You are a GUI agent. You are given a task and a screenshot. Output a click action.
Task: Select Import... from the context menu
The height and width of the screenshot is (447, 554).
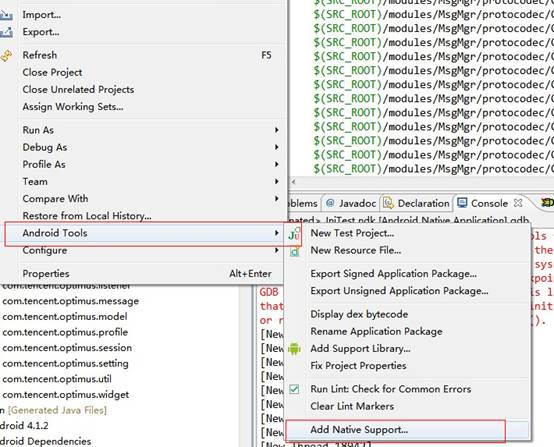[x=143, y=15]
